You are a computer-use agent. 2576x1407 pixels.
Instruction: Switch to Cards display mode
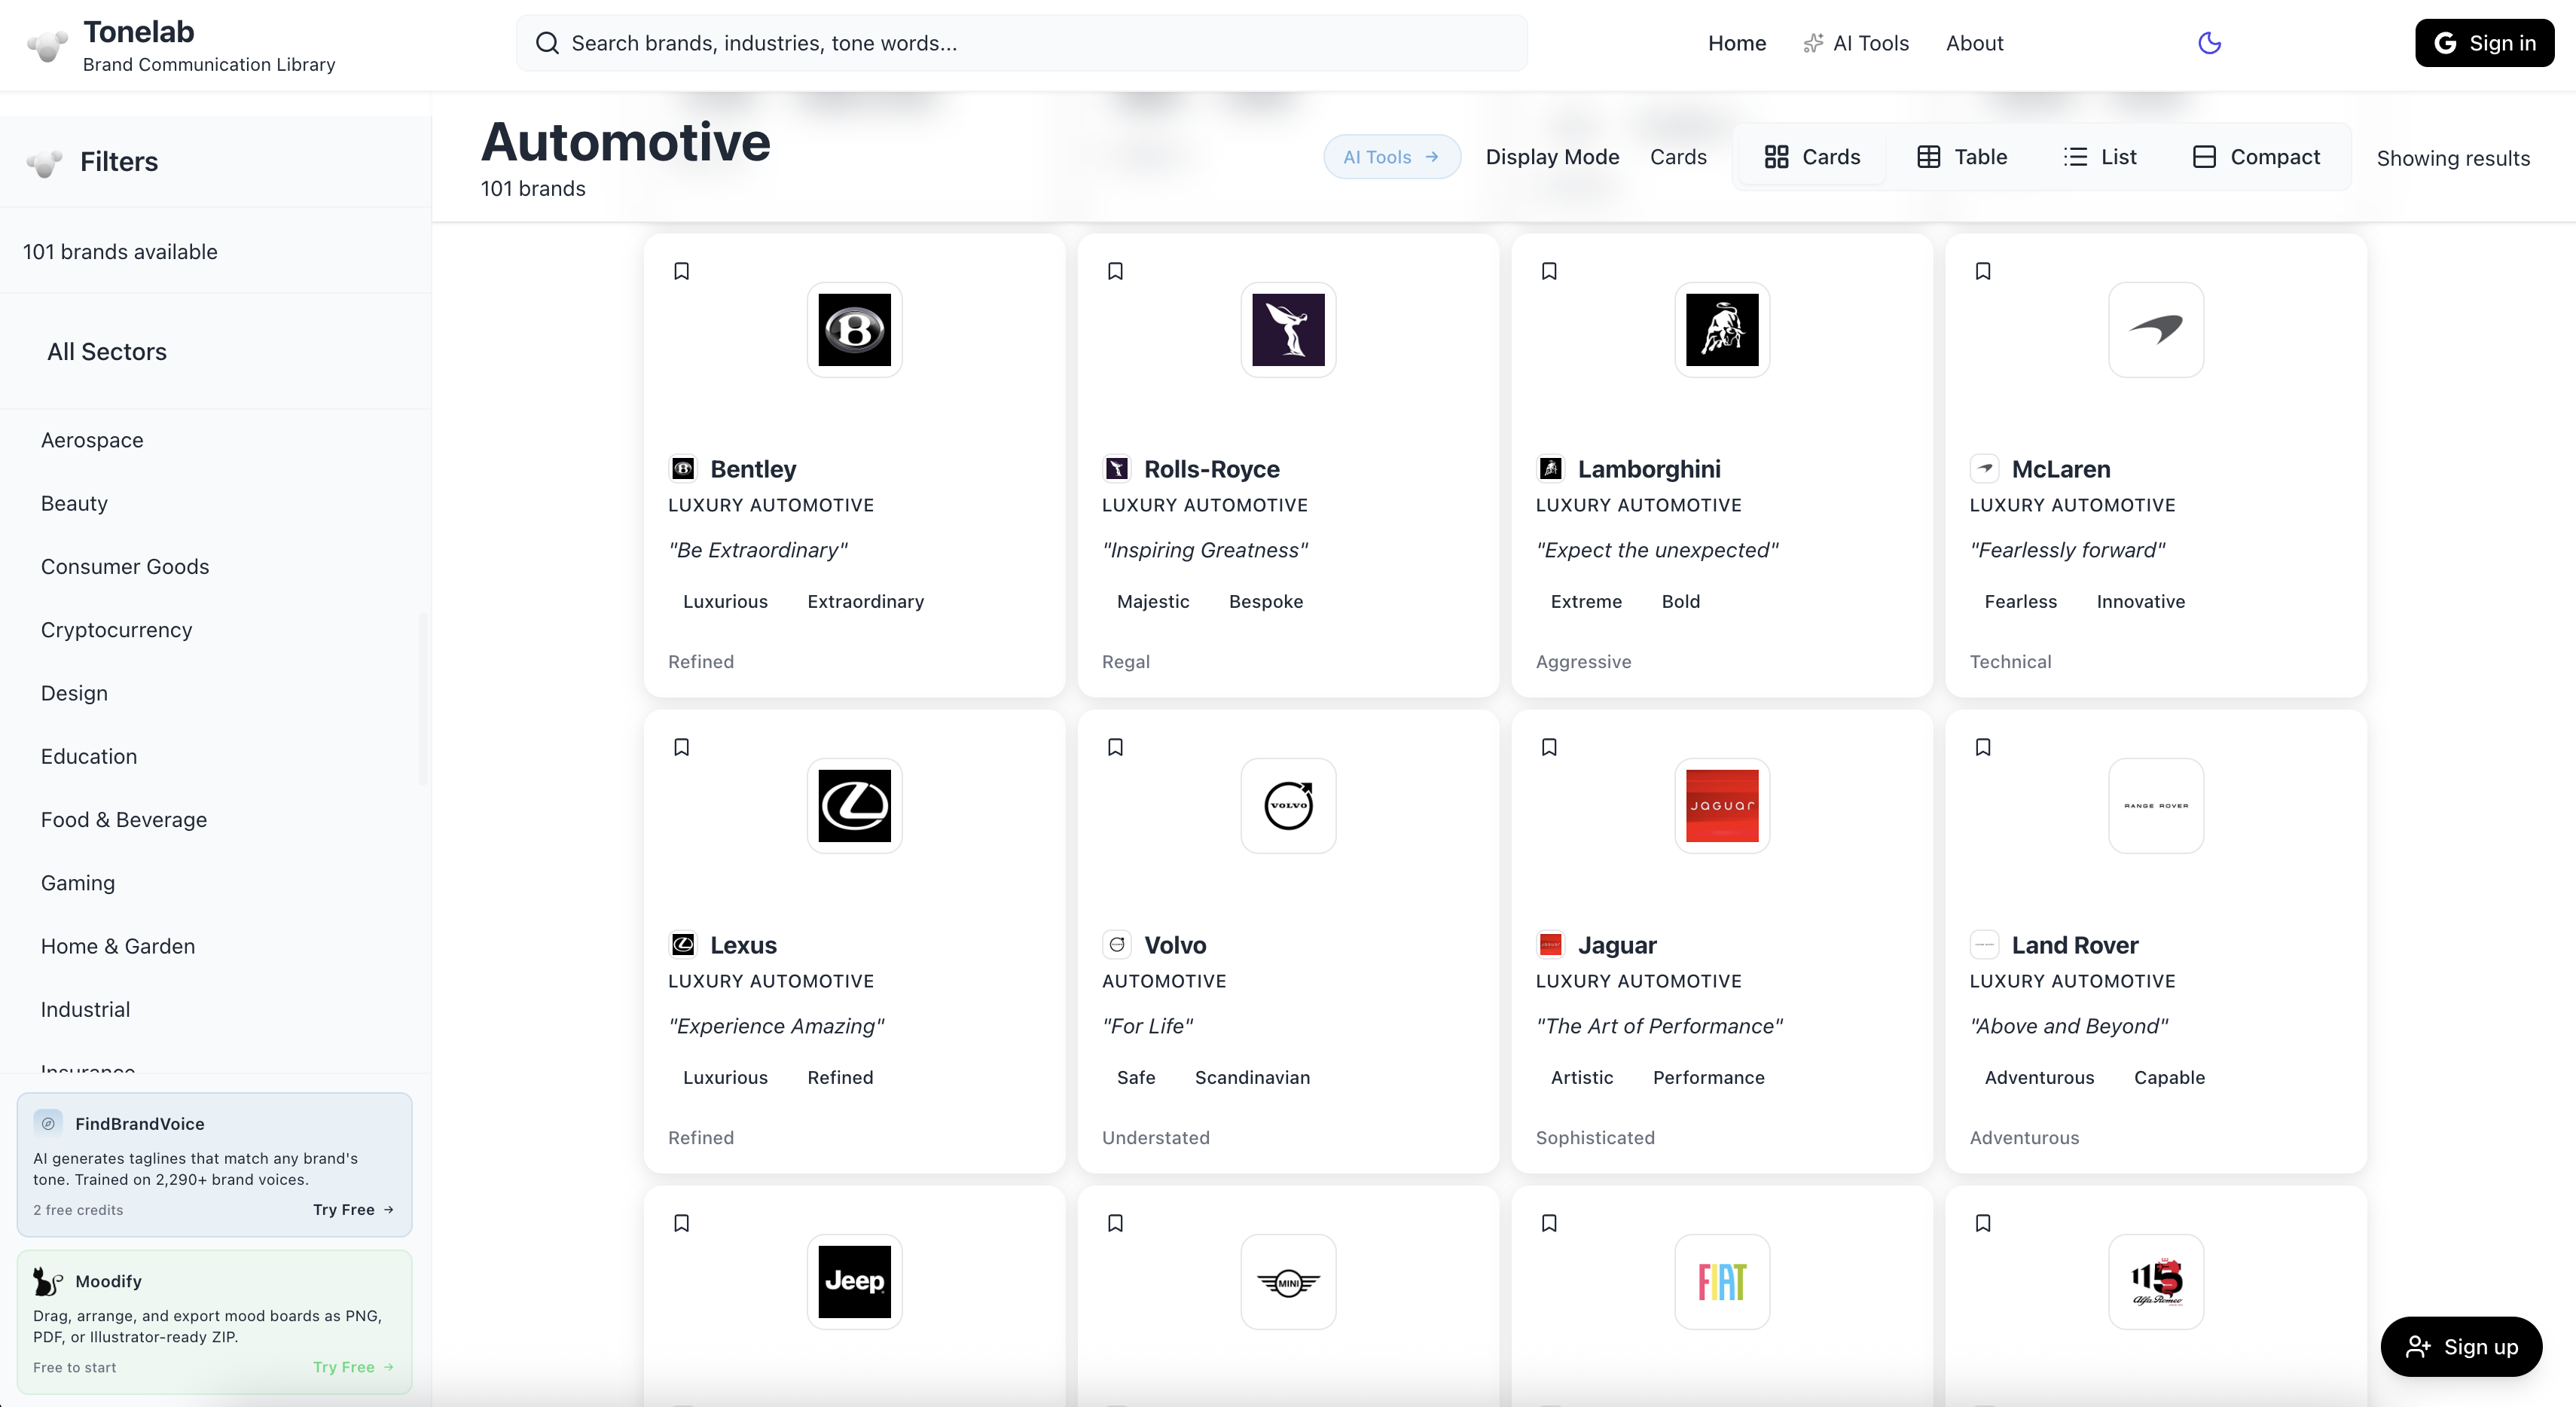1813,157
